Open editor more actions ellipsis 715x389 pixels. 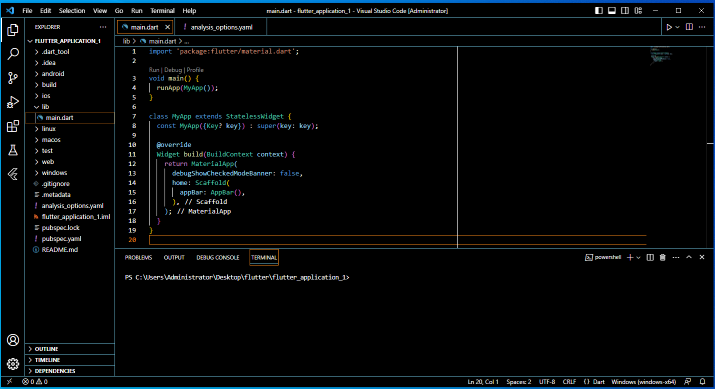coord(702,27)
